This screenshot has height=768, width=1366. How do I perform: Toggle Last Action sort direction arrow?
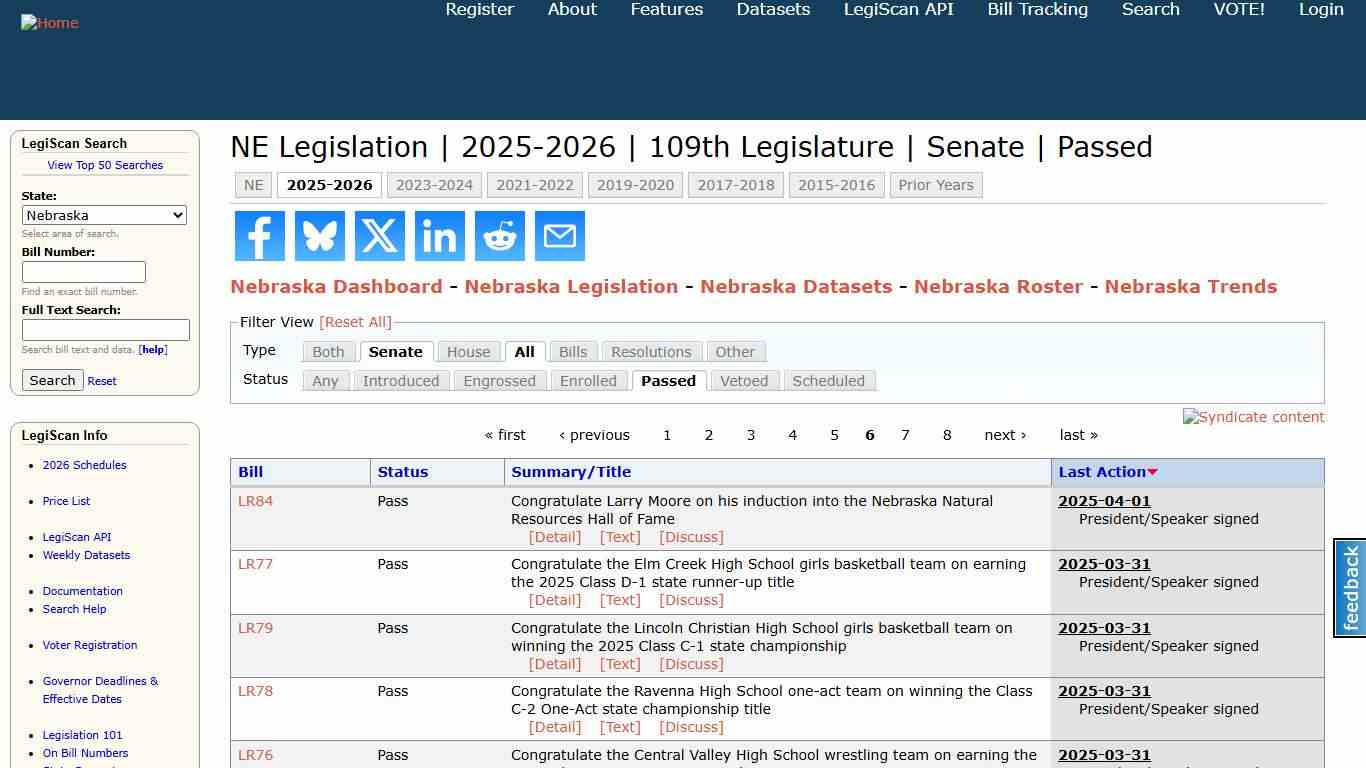[1152, 472]
